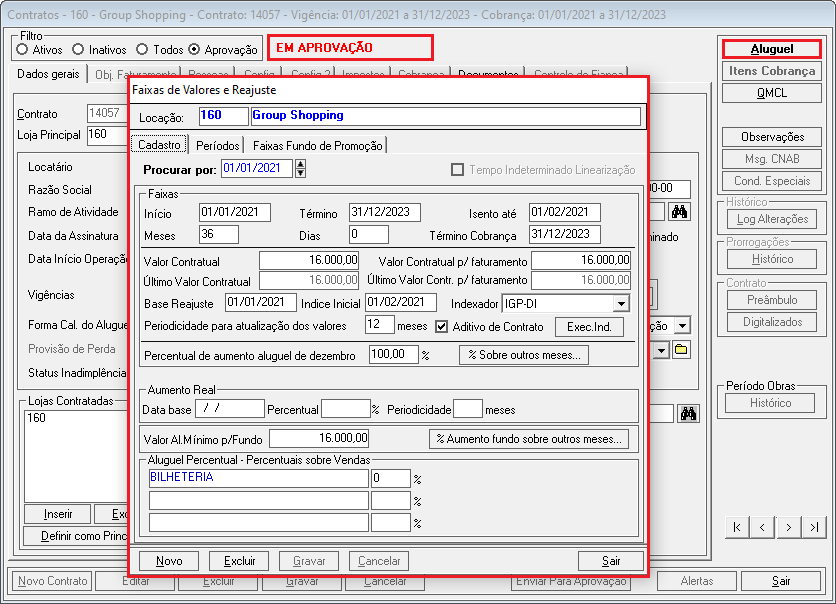Image resolution: width=836 pixels, height=604 pixels.
Task: Click Sair in Faixas dialog
Action: pyautogui.click(x=610, y=561)
